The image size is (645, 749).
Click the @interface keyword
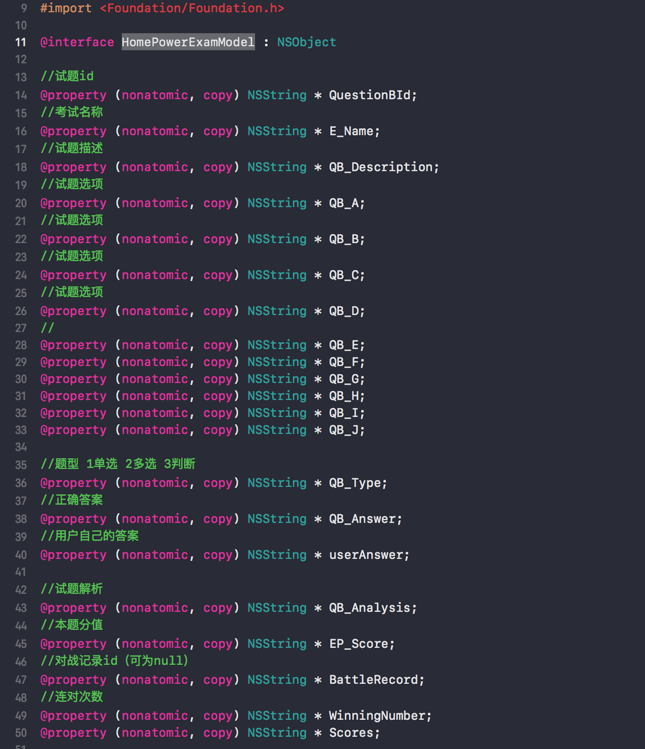pyautogui.click(x=77, y=42)
